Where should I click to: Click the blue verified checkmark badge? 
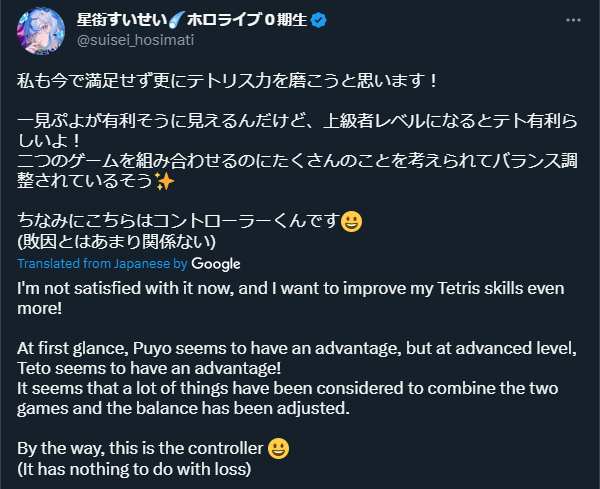(318, 20)
